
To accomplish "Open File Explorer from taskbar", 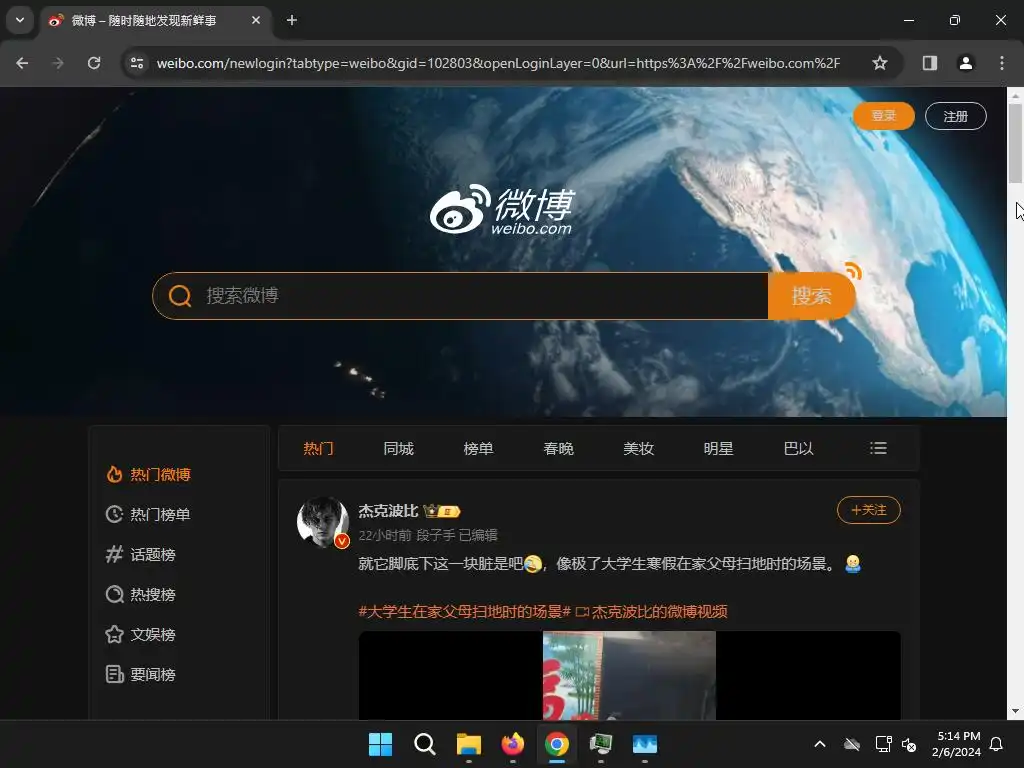I will (x=468, y=744).
